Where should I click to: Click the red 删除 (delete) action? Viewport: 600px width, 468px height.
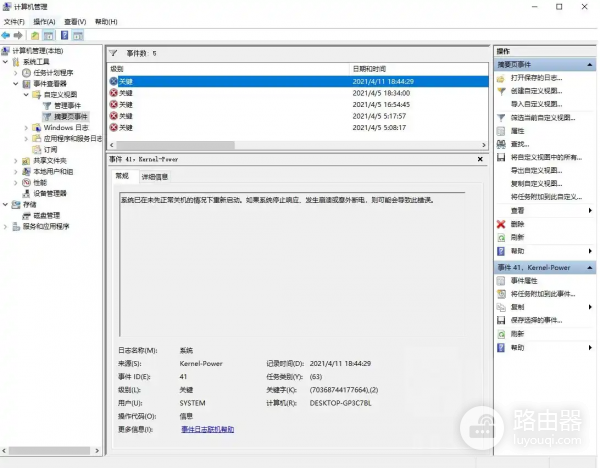pos(517,224)
